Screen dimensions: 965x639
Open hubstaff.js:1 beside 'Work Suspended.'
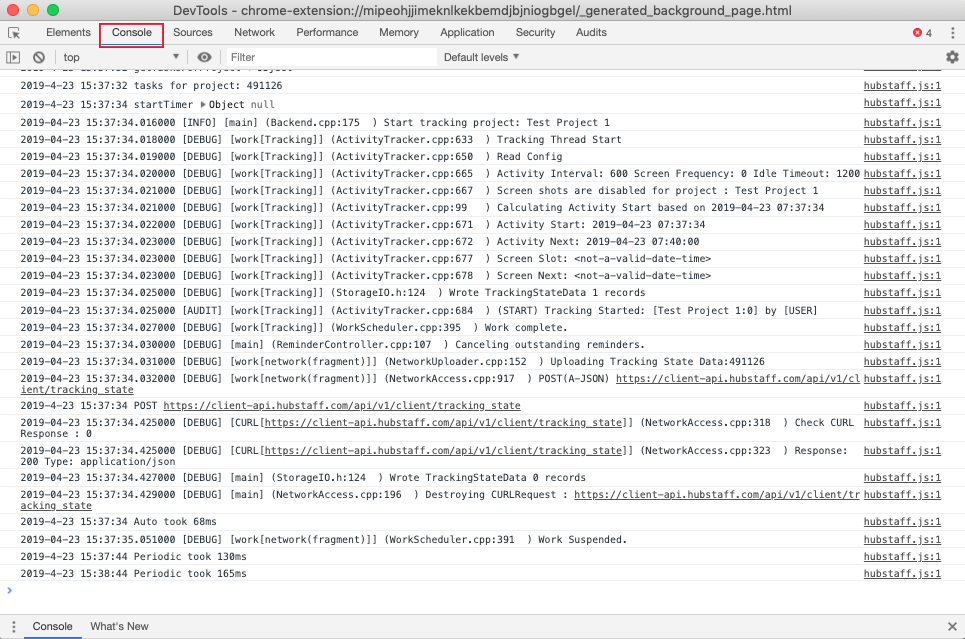902,539
